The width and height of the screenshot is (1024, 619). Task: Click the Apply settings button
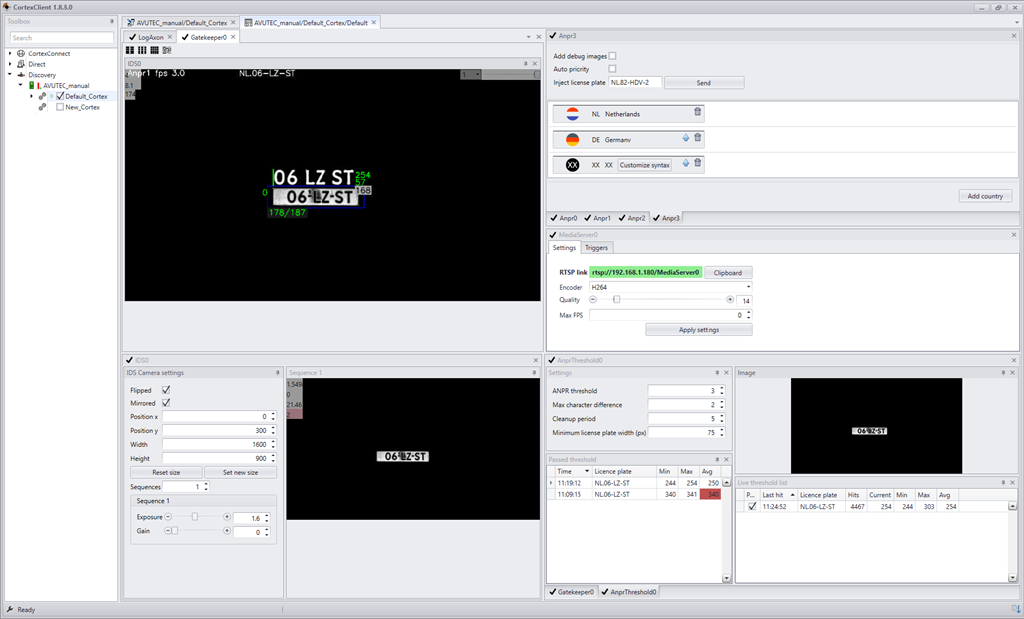[699, 330]
